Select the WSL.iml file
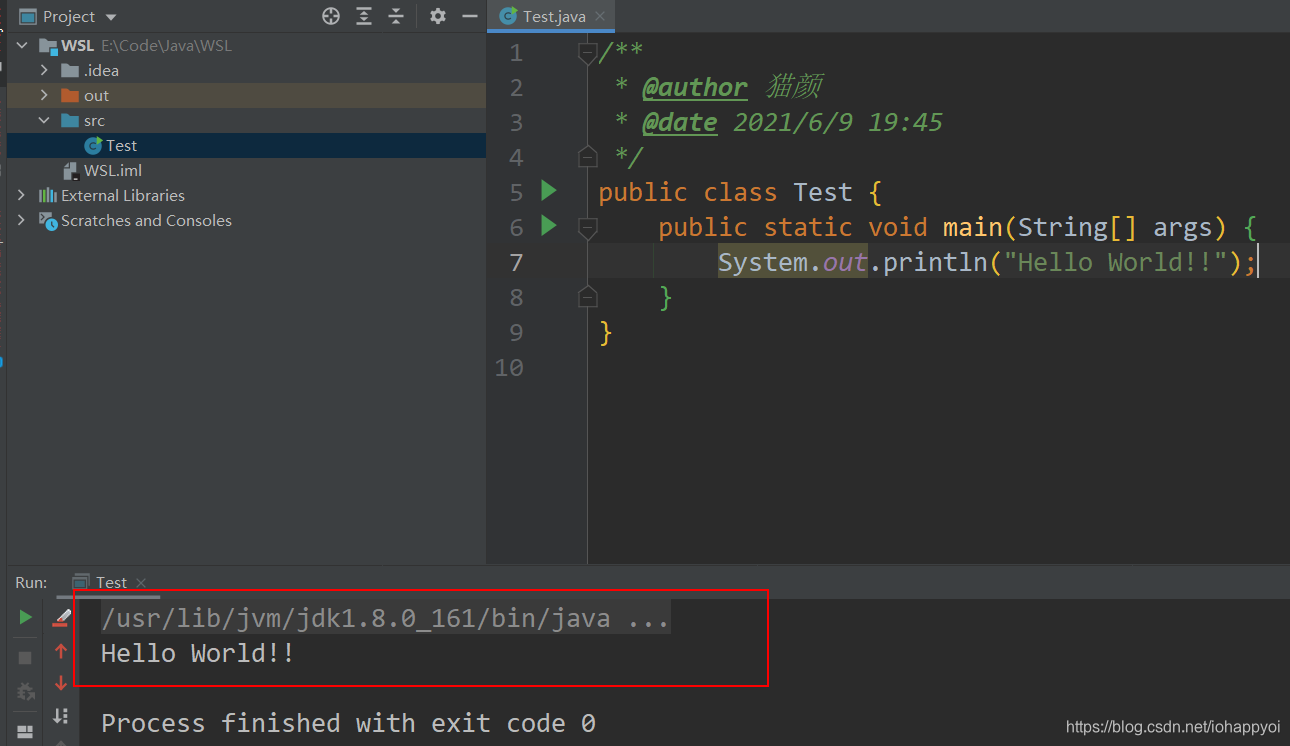 [x=246, y=171]
